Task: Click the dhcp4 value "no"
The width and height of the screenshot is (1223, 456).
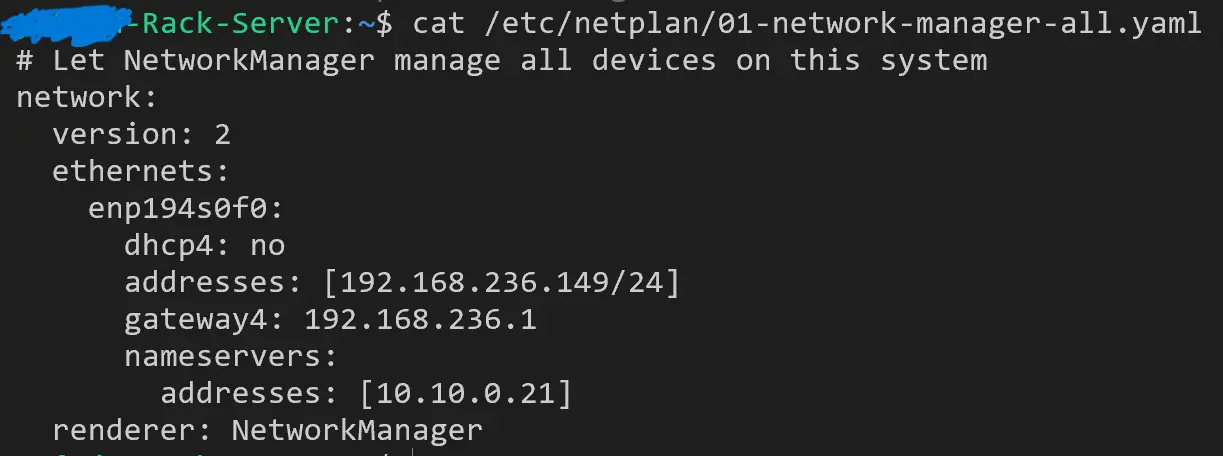Action: [267, 245]
